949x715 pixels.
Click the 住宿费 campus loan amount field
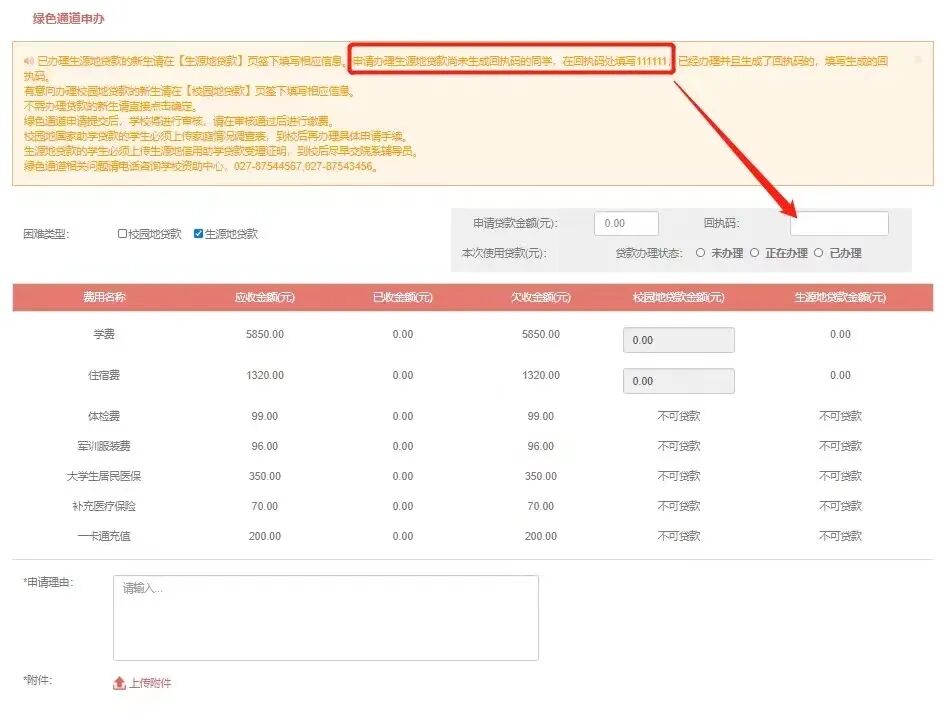tap(678, 380)
